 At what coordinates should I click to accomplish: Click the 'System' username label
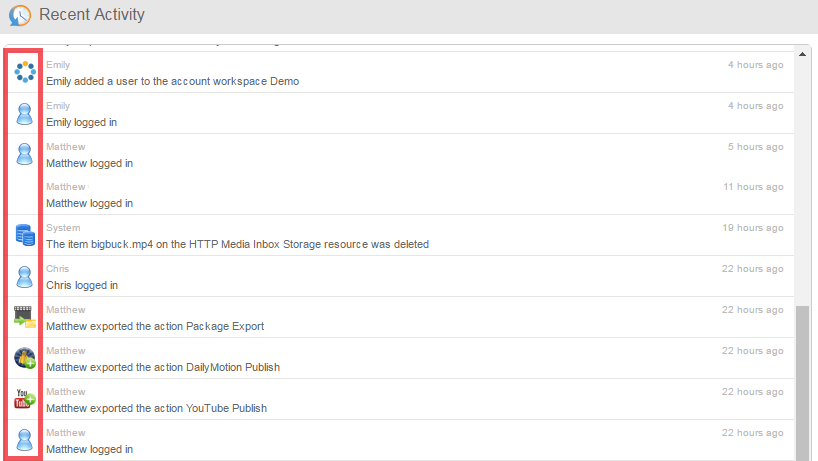coord(63,228)
